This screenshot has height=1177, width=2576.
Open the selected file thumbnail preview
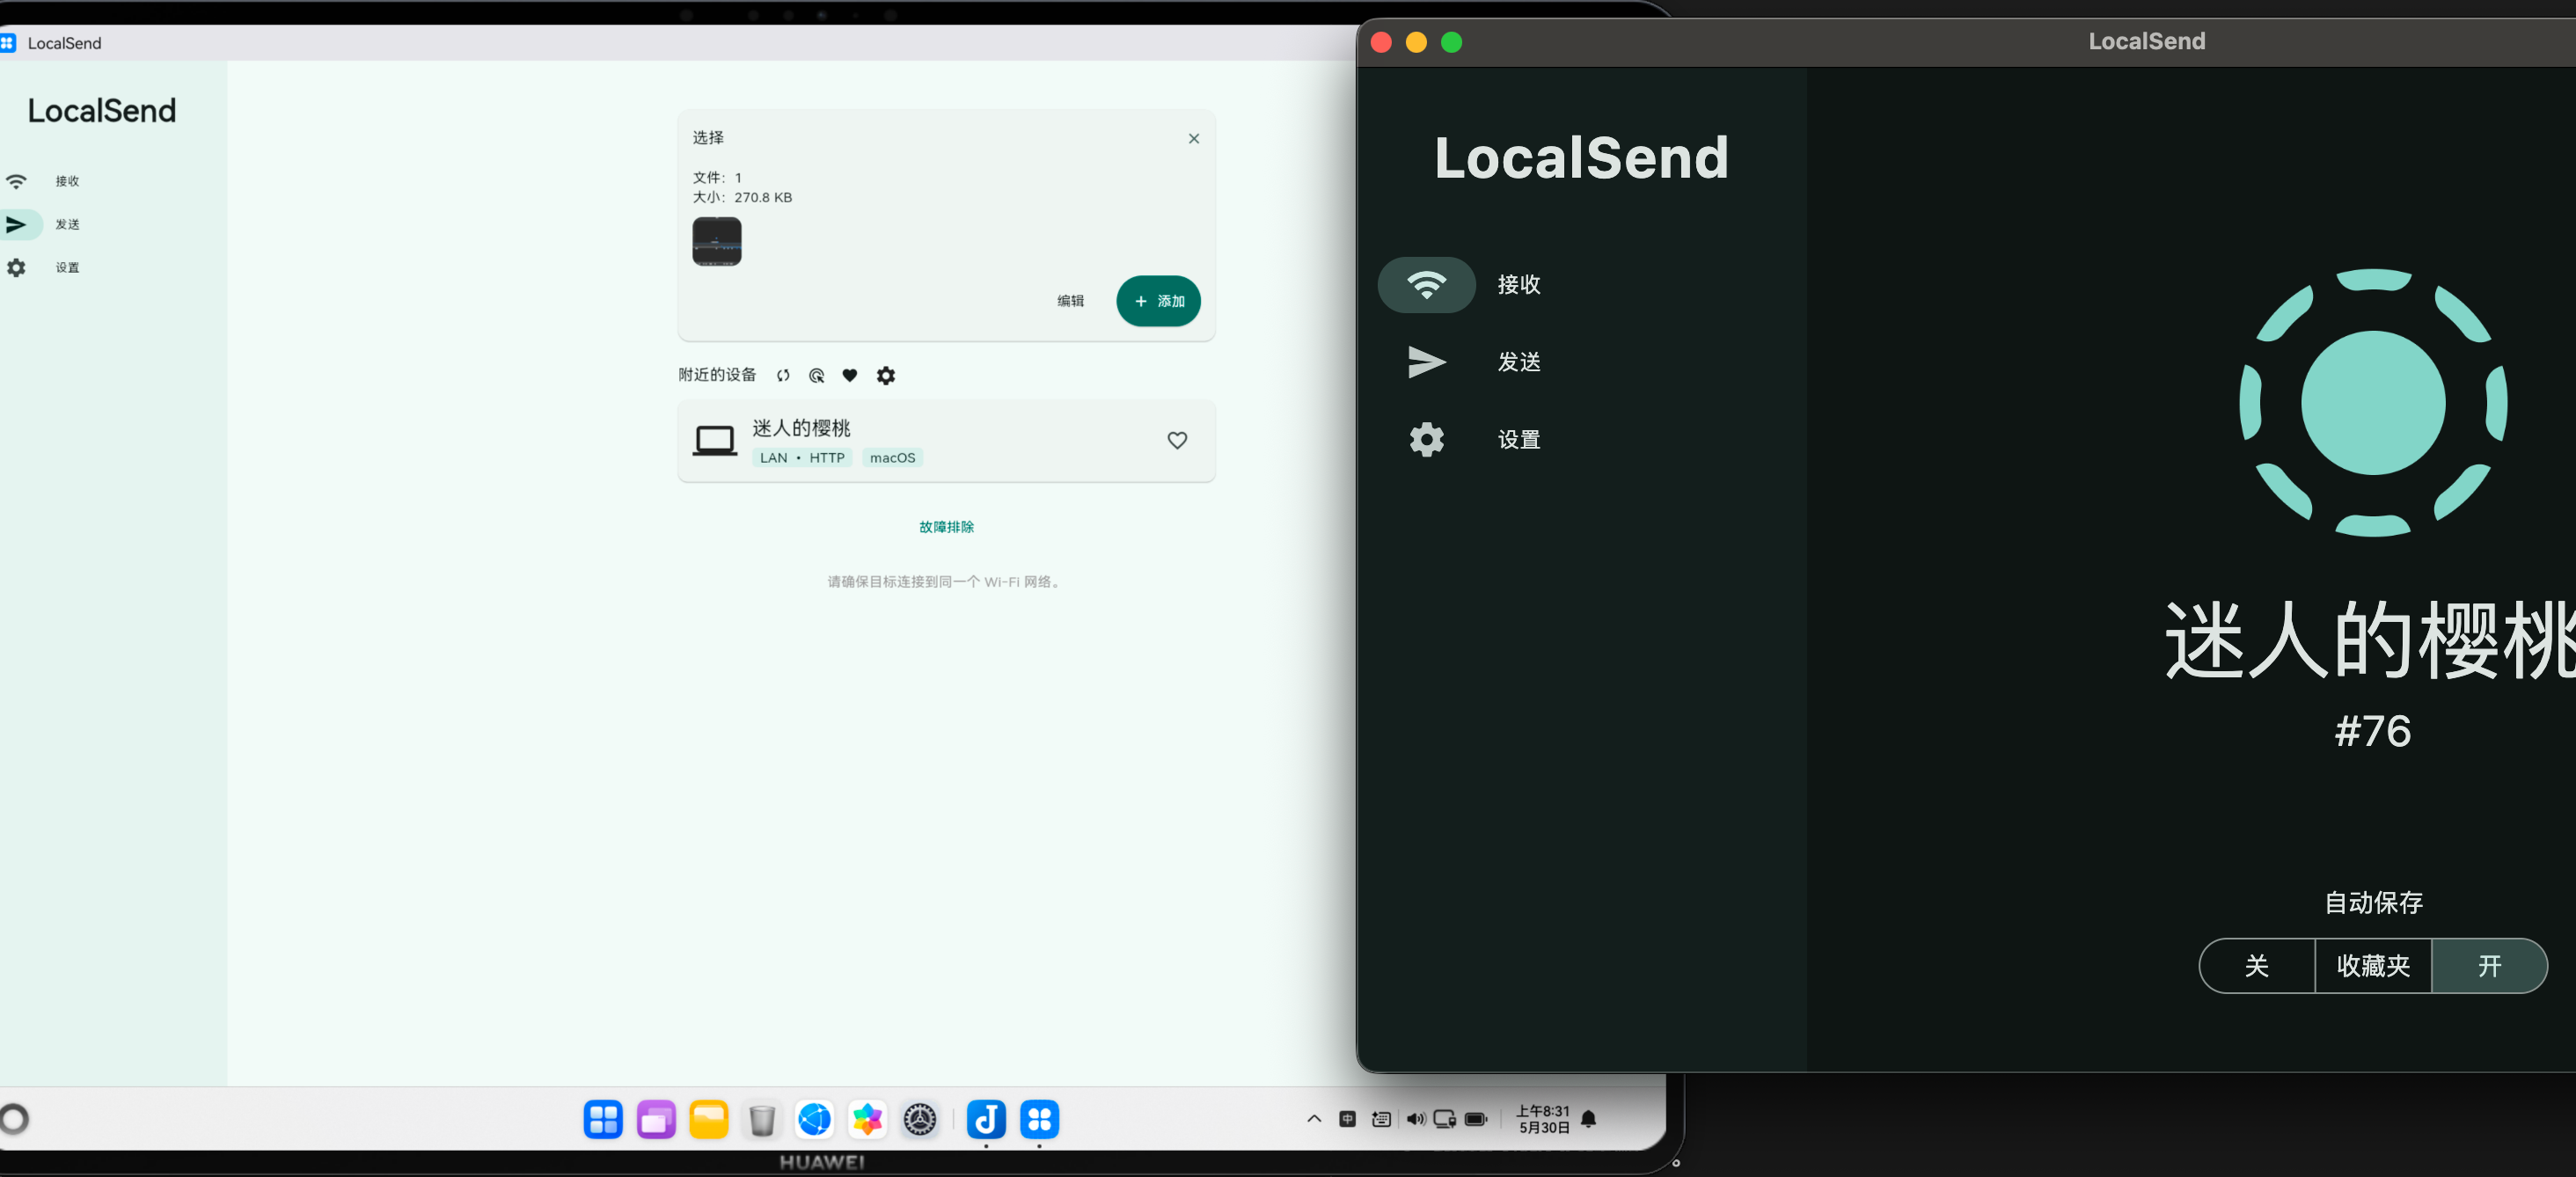pos(716,241)
